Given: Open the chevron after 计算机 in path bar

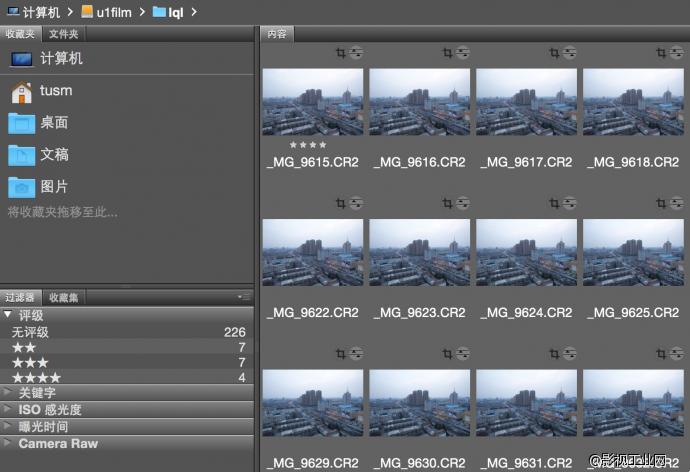Looking at the screenshot, I should point(70,12).
